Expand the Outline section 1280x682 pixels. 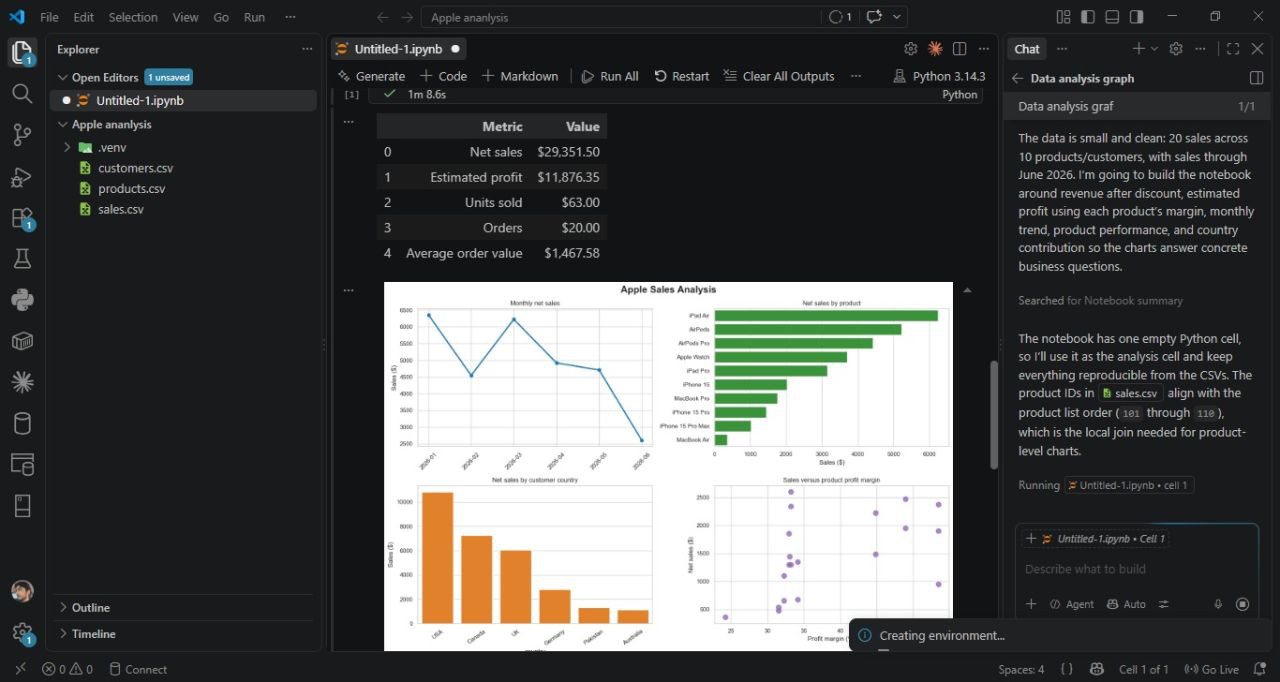pos(90,608)
